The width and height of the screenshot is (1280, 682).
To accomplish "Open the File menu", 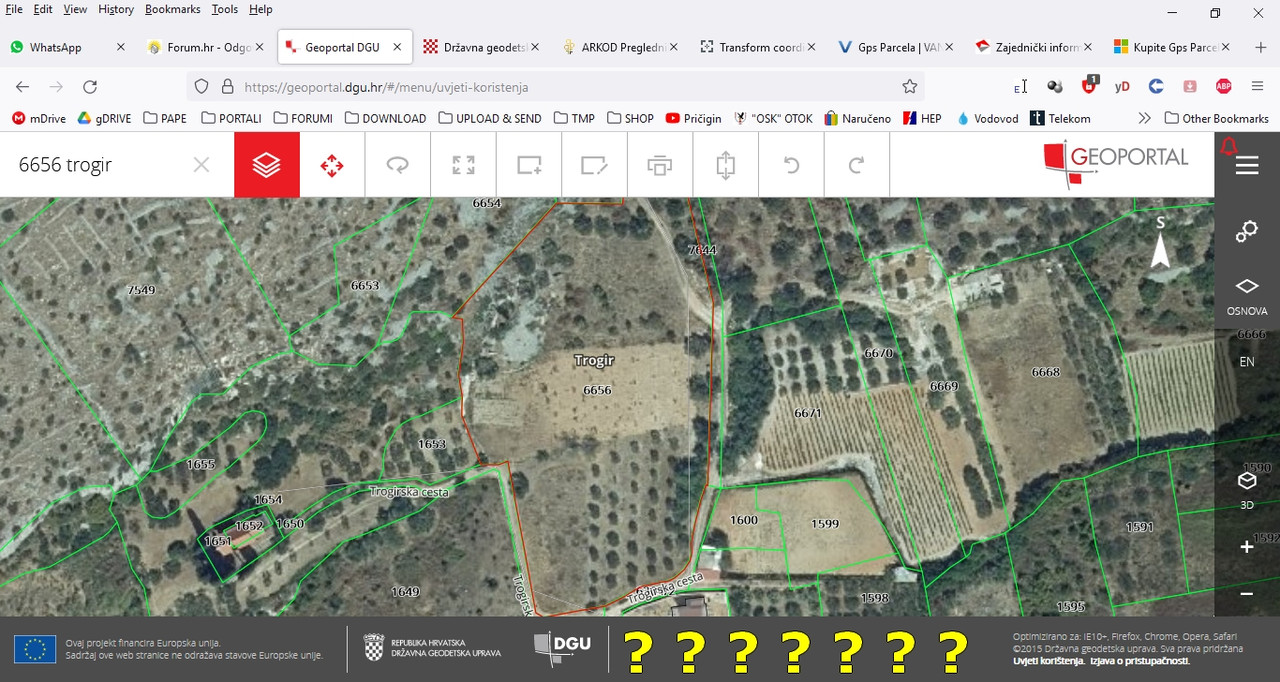I will coord(14,9).
